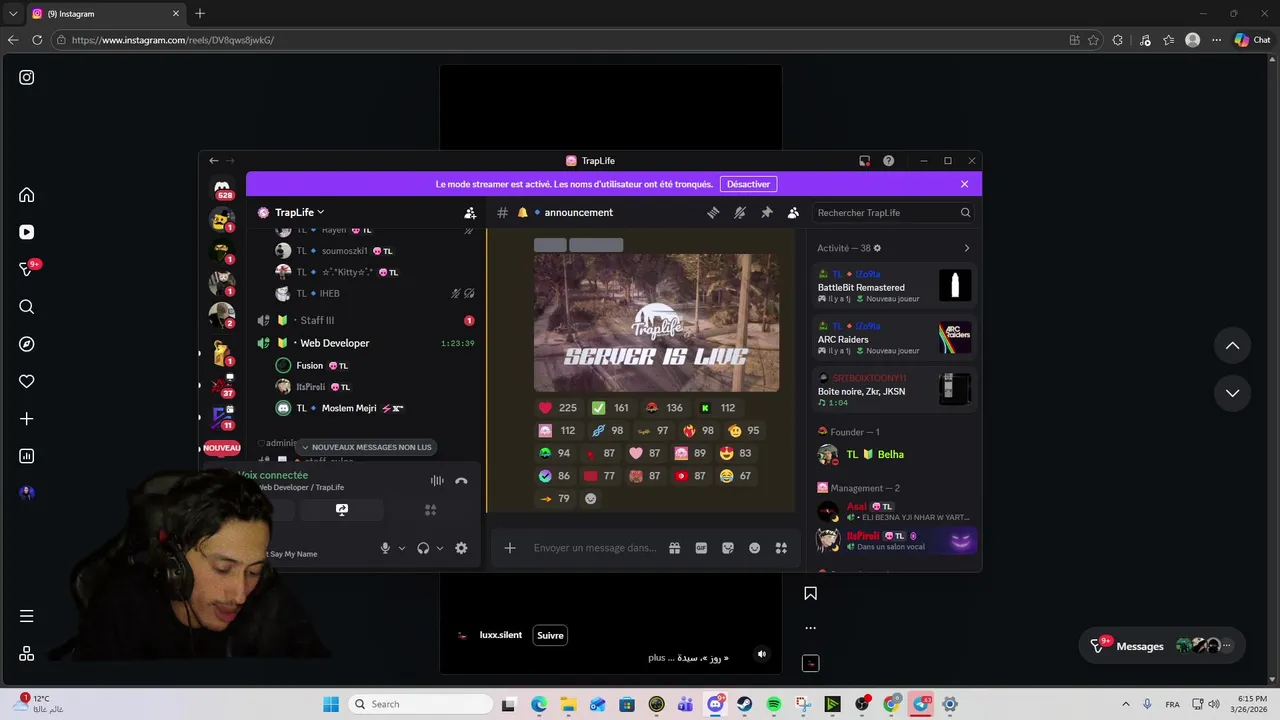Open the Discord gift icon in message bar
Viewport: 1280px width, 720px height.
(675, 548)
